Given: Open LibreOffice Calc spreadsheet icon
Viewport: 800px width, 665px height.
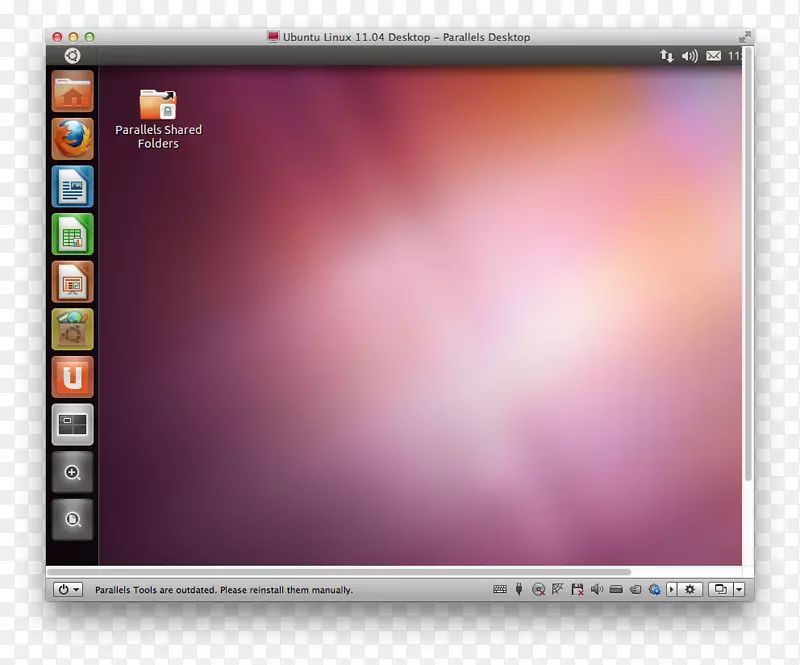Looking at the screenshot, I should [x=72, y=235].
